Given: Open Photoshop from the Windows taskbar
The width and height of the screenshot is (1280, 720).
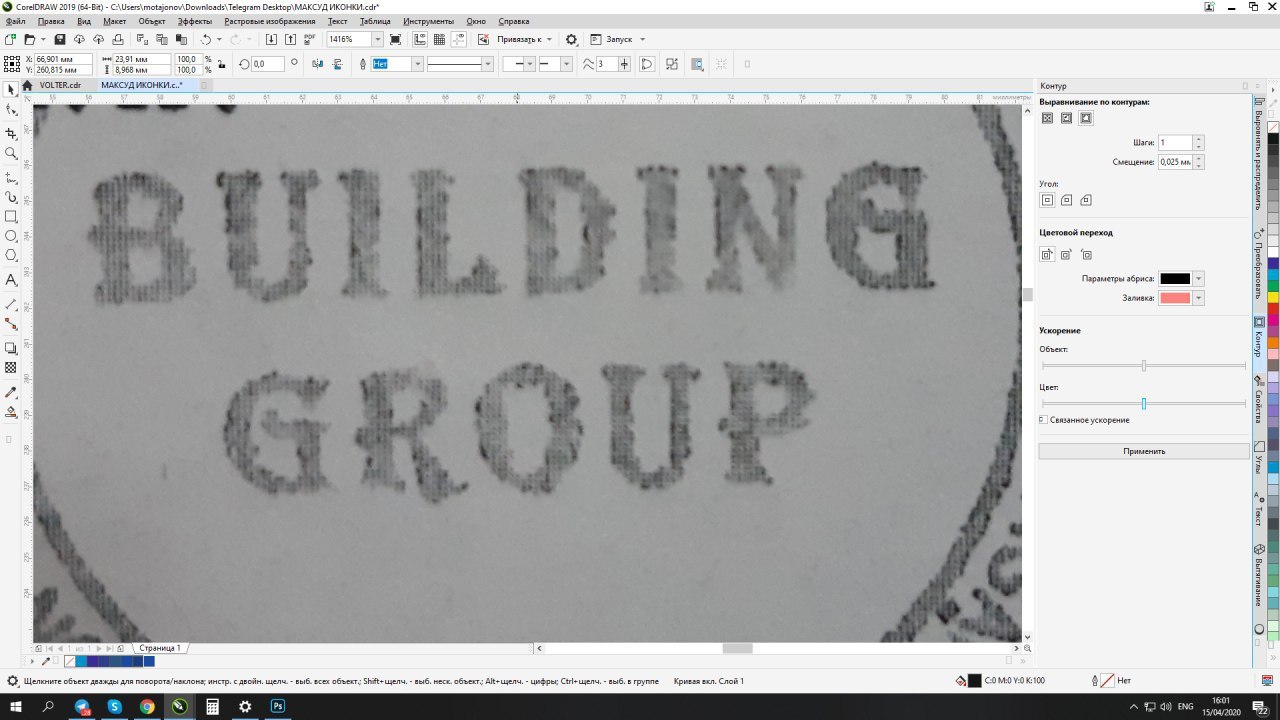Looking at the screenshot, I should [x=278, y=706].
